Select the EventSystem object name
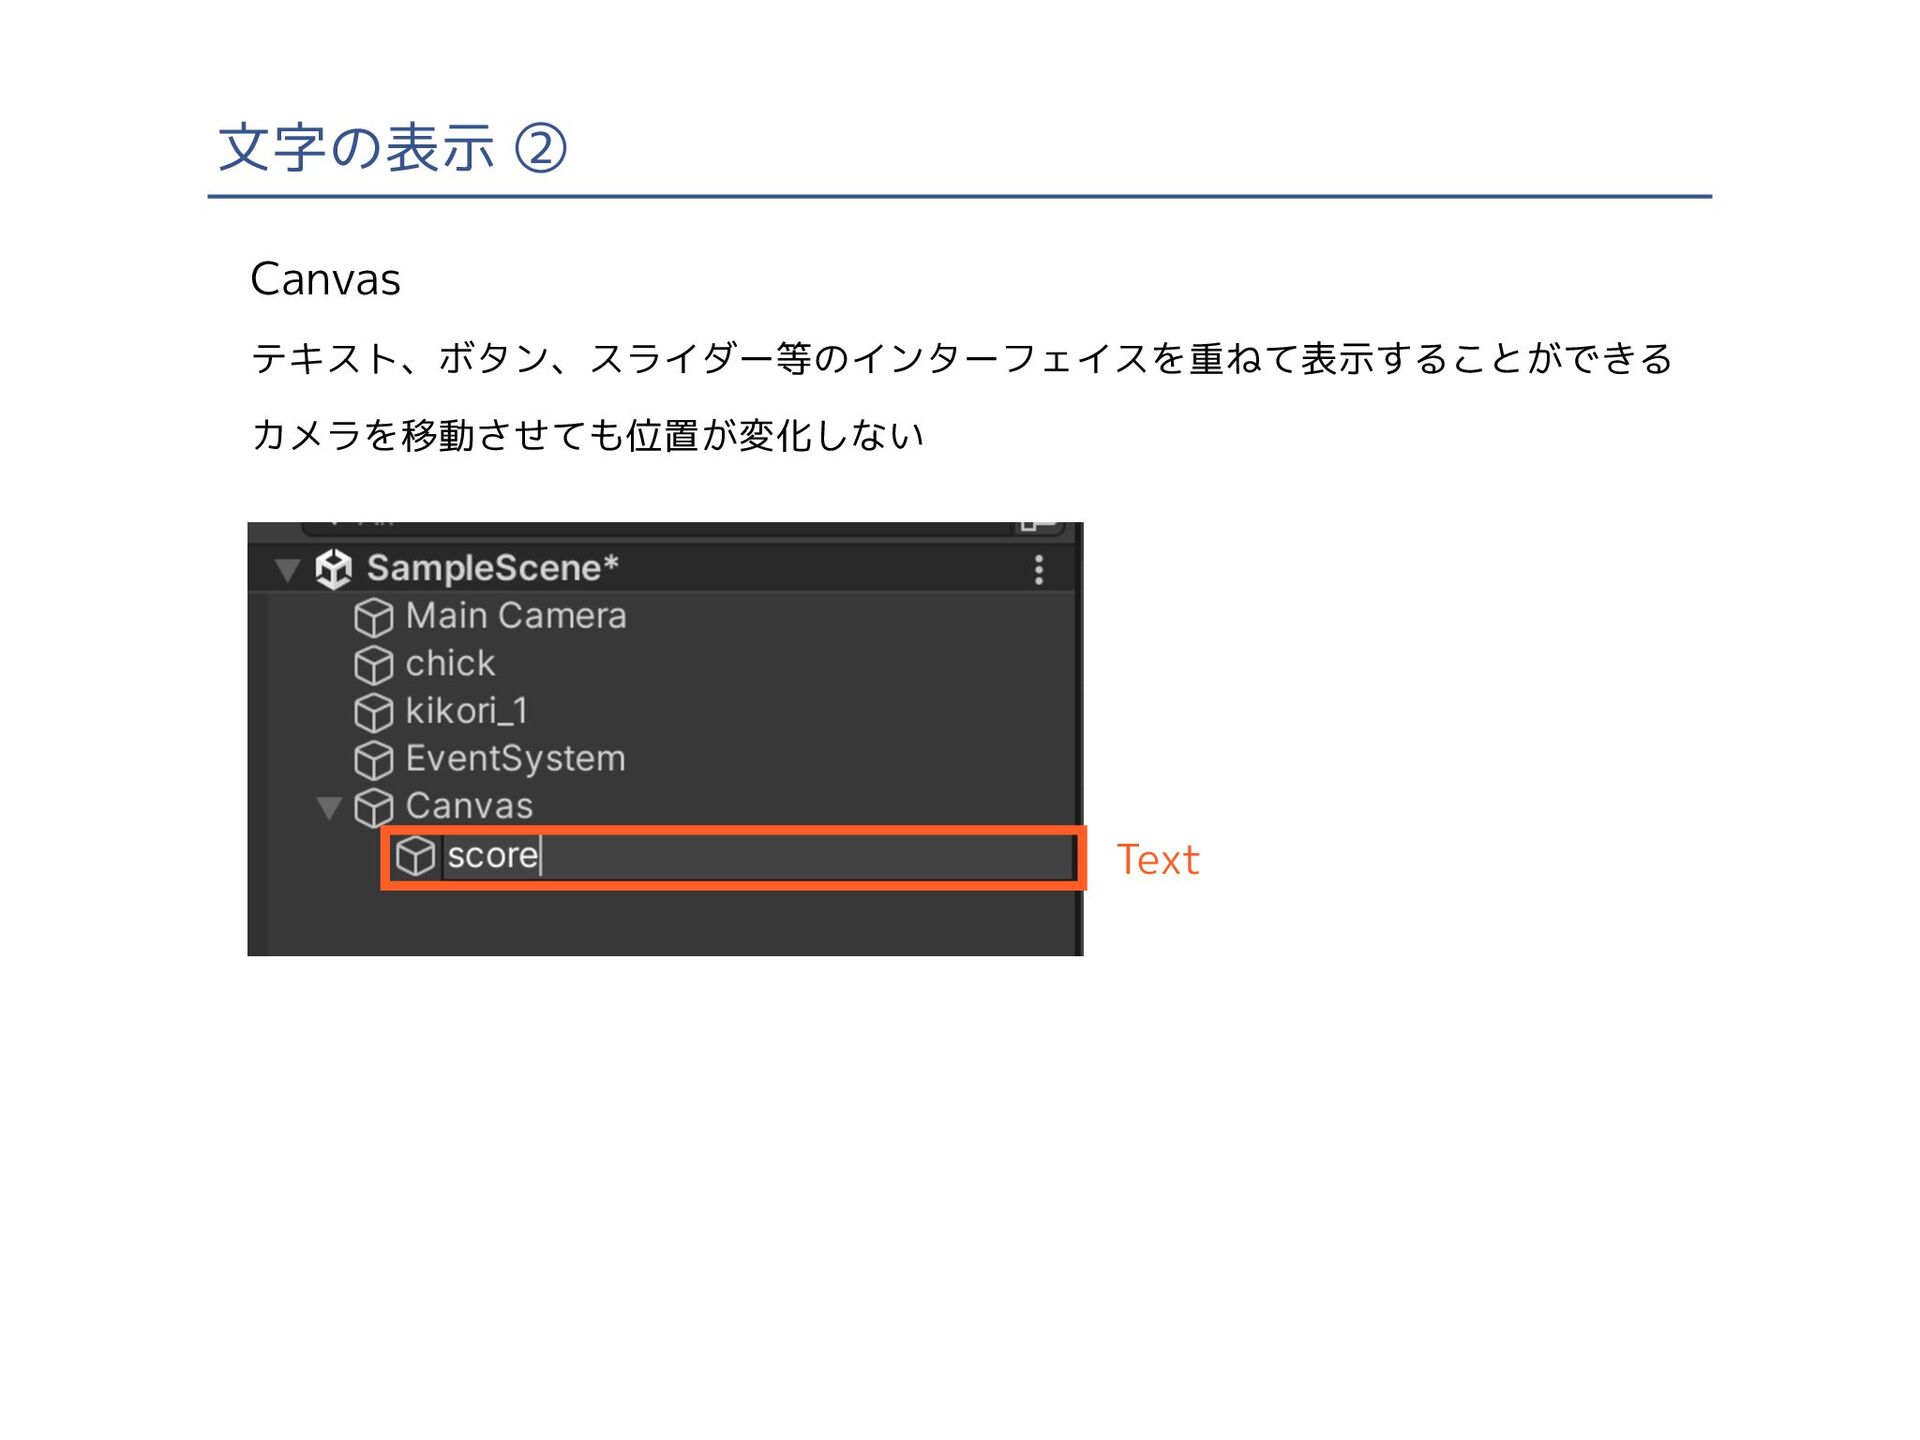The image size is (1920, 1440). pos(515,759)
